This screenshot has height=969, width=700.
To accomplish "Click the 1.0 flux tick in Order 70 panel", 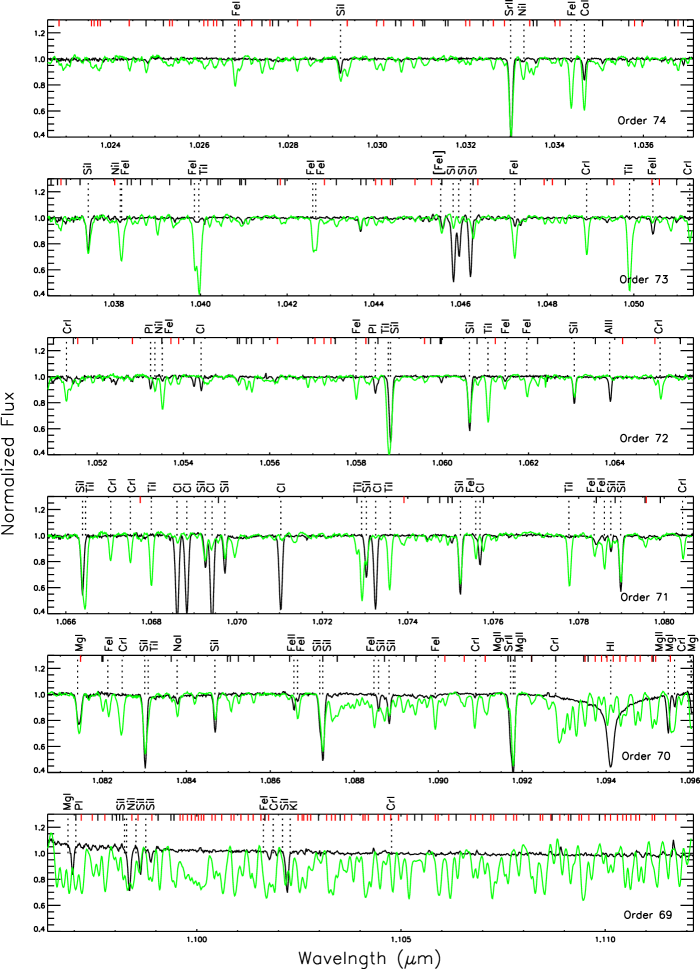I will point(38,695).
